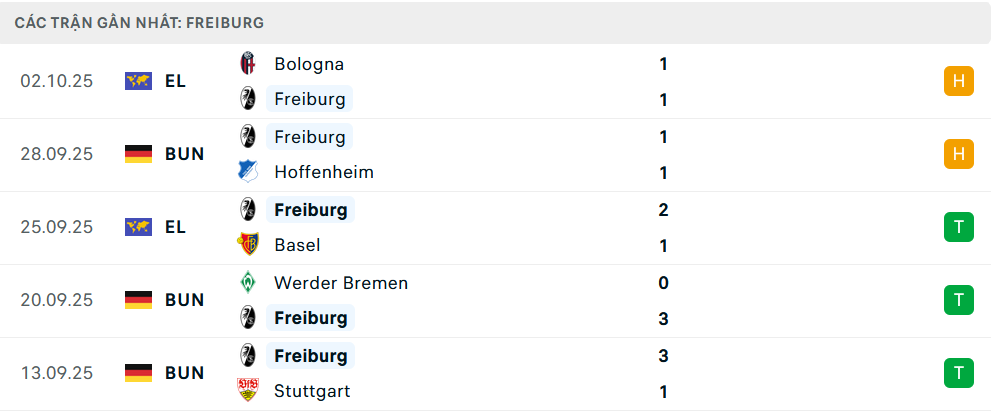This screenshot has height=412, width=992.
Task: Open the Werder Bremen team link
Action: point(341,283)
